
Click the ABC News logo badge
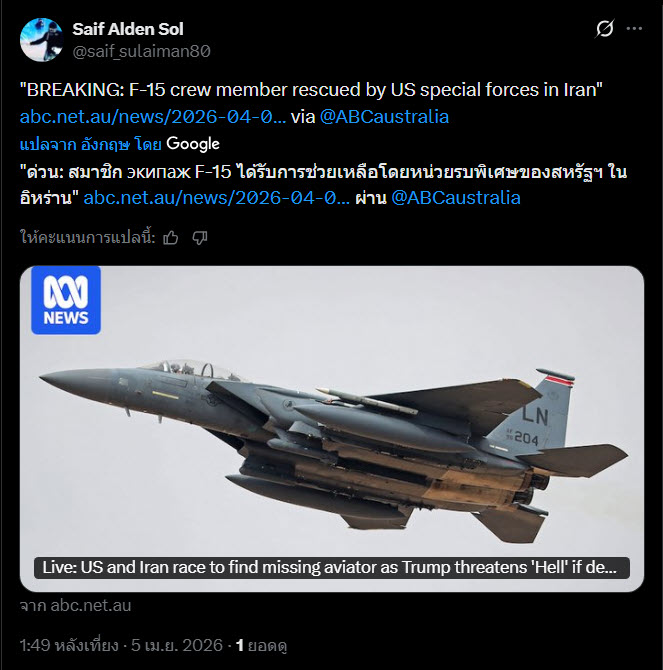pos(66,300)
